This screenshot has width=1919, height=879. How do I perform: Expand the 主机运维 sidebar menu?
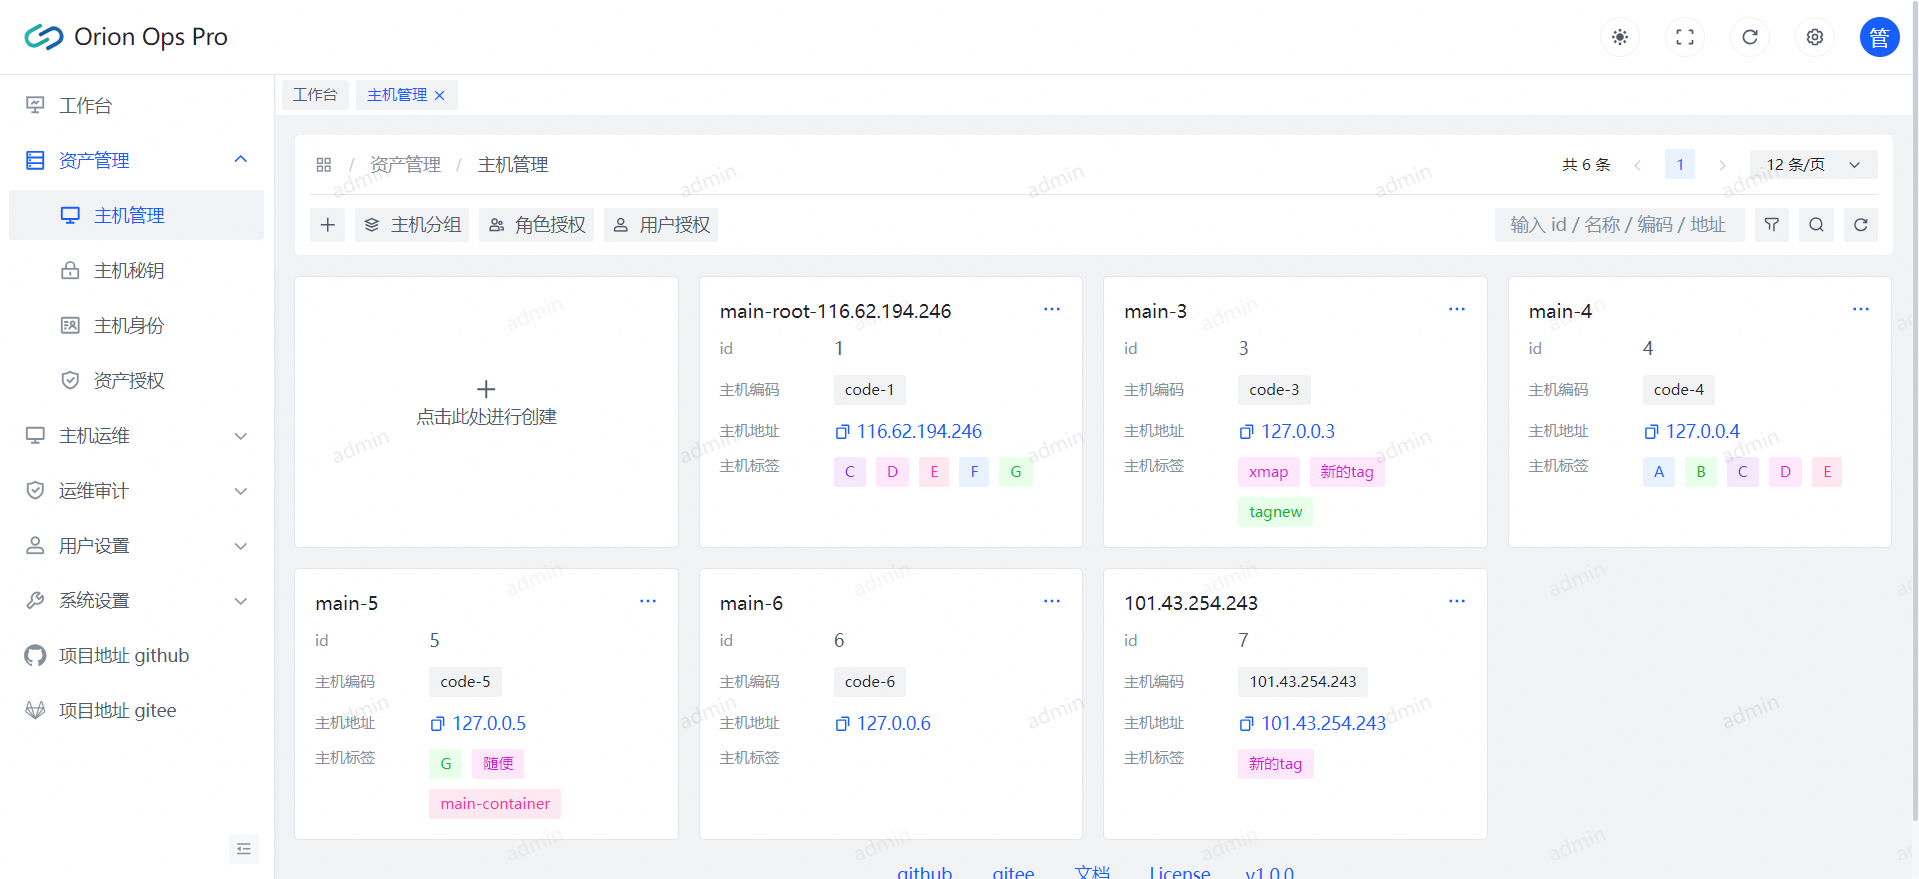240,436
